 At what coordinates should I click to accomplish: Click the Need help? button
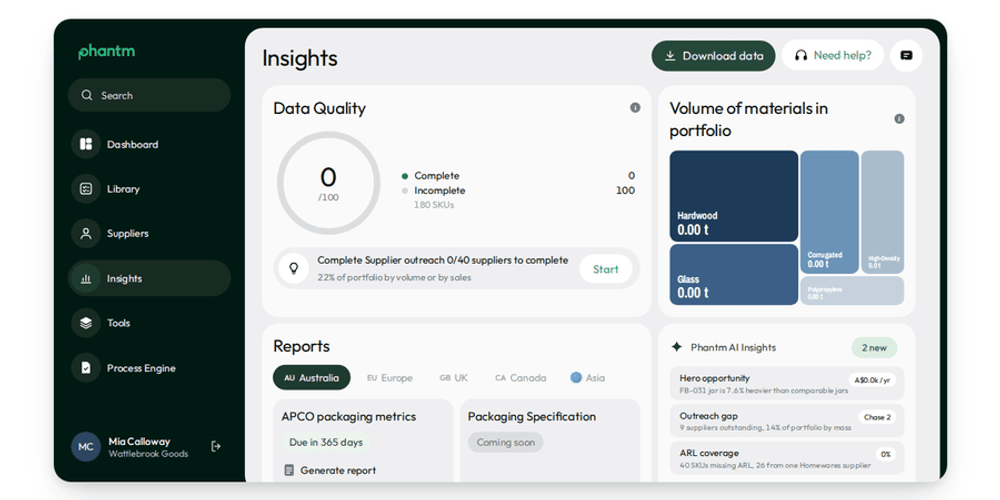(833, 55)
